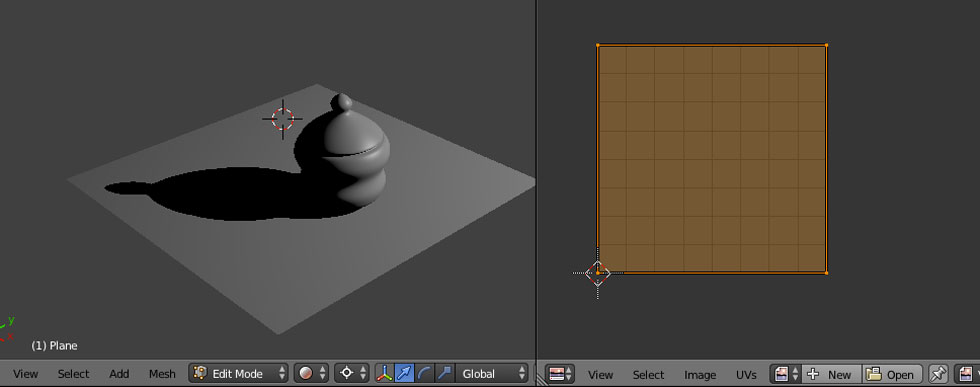Open the UV editor type selector
Viewport: 980px width, 387px height.
560,374
